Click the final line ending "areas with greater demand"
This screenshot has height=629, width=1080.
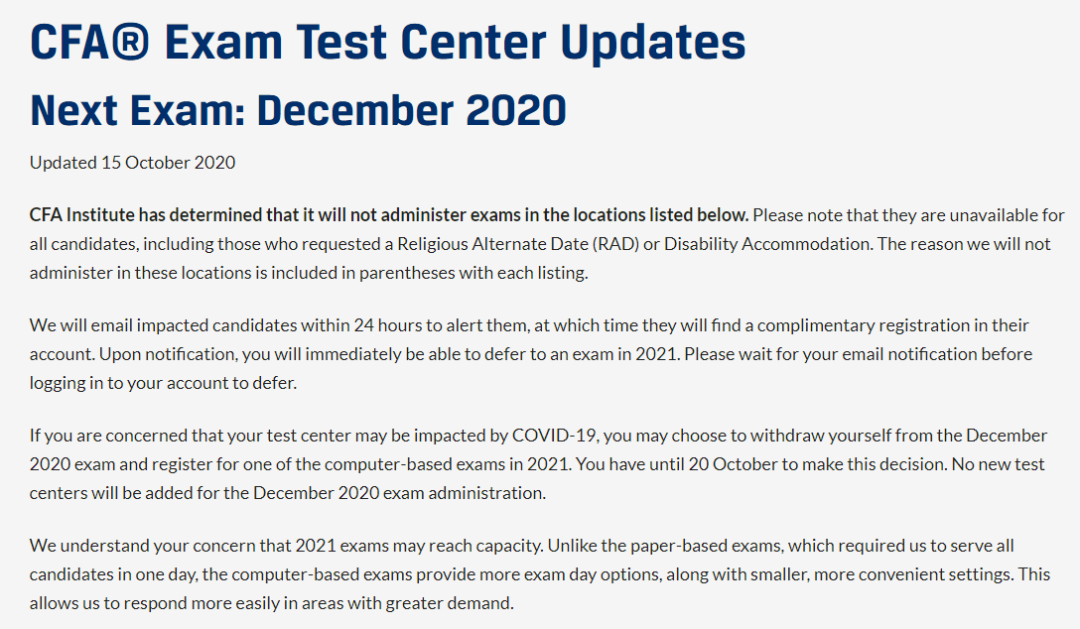click(270, 603)
